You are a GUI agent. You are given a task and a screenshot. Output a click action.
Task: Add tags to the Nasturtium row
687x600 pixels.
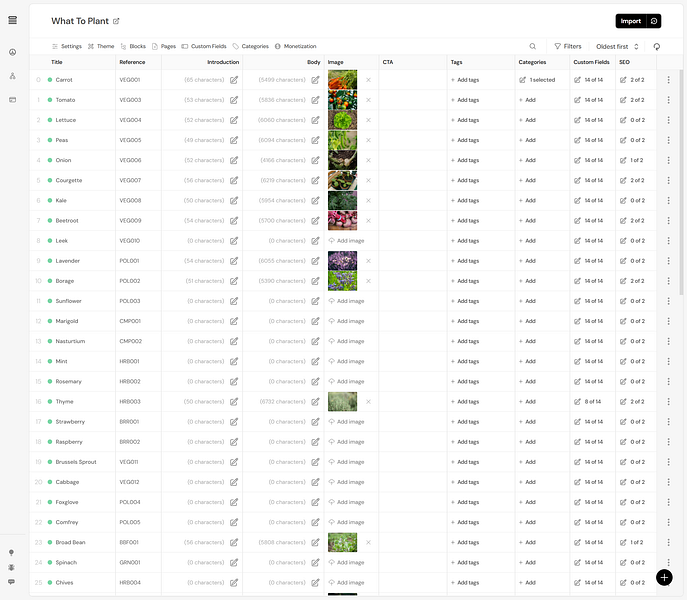pyautogui.click(x=465, y=341)
